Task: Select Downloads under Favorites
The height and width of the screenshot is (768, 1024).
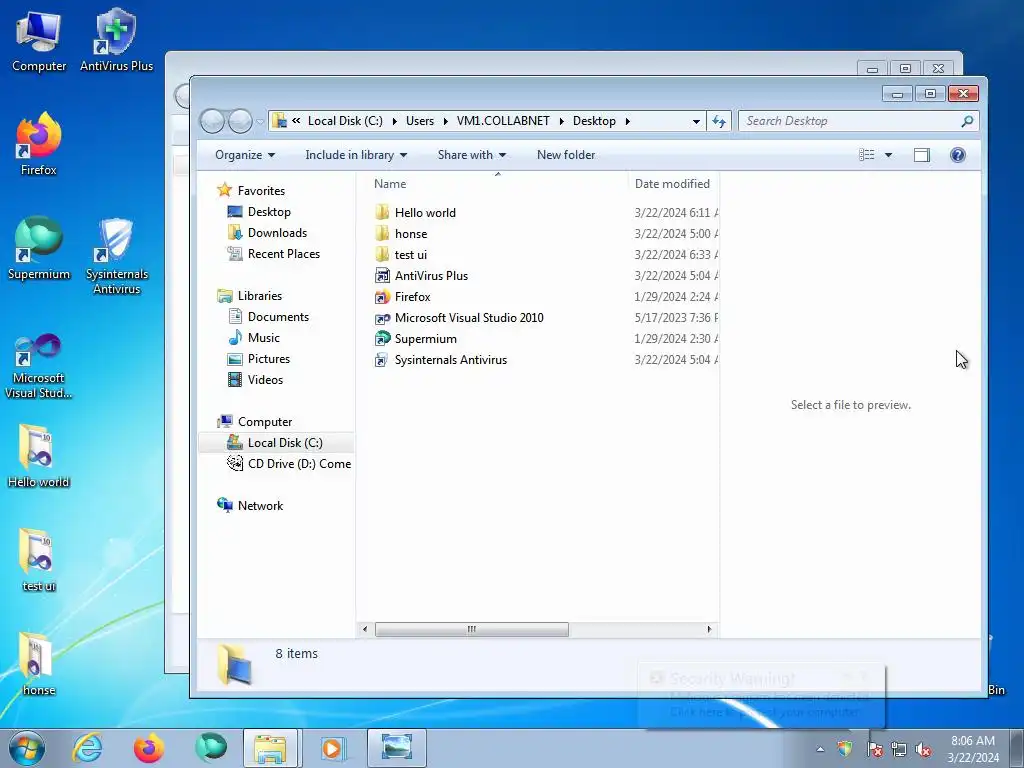Action: (x=277, y=232)
